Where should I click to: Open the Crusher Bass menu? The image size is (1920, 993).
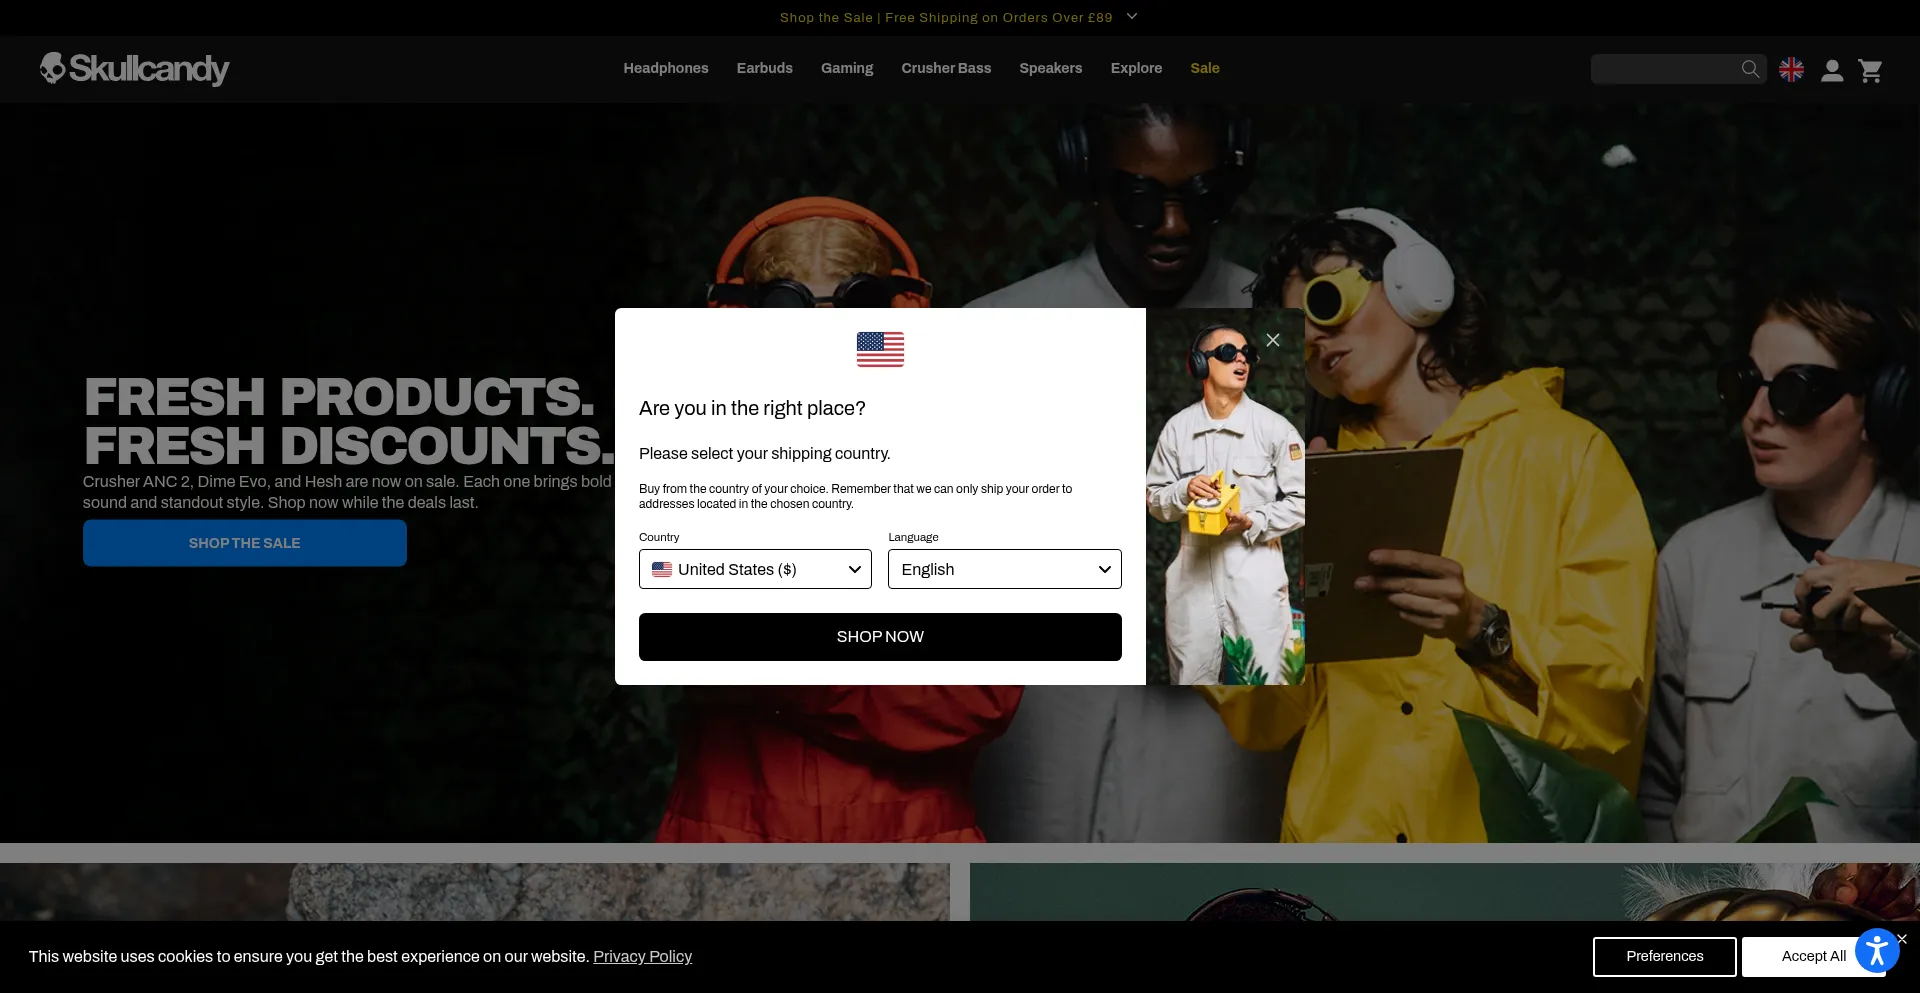946,68
